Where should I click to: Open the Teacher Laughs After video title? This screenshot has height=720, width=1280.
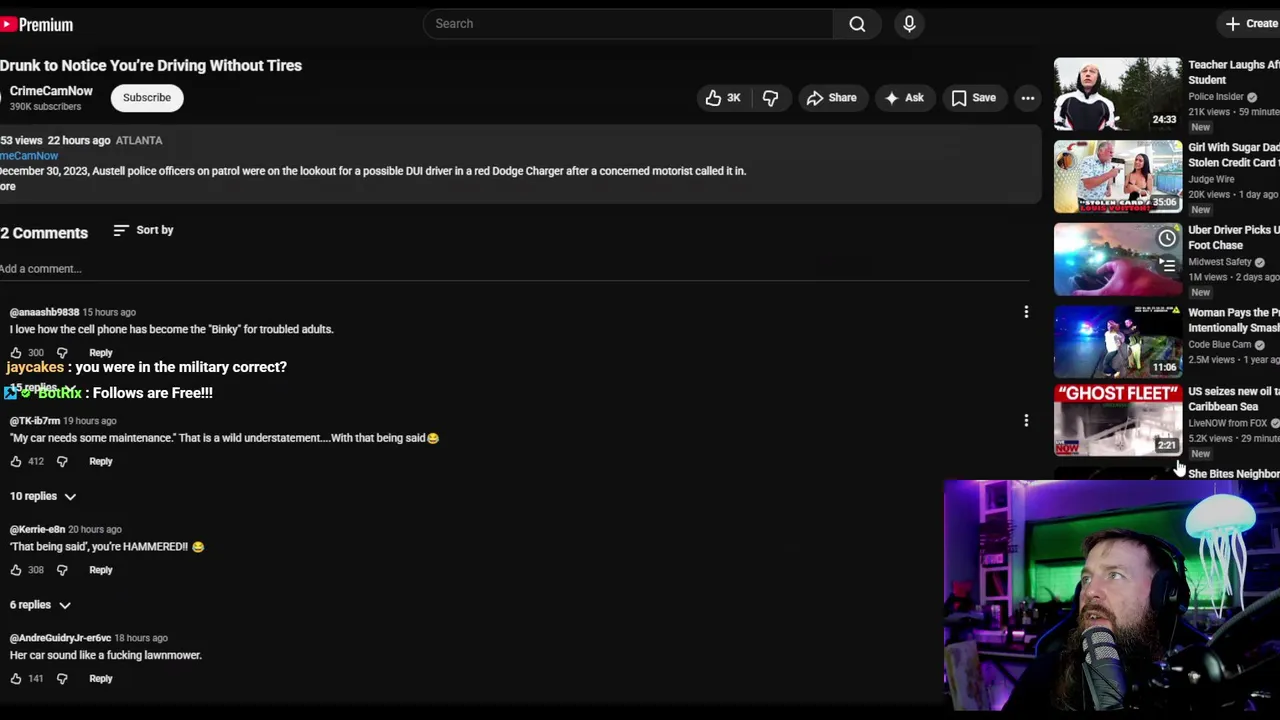tap(1234, 73)
